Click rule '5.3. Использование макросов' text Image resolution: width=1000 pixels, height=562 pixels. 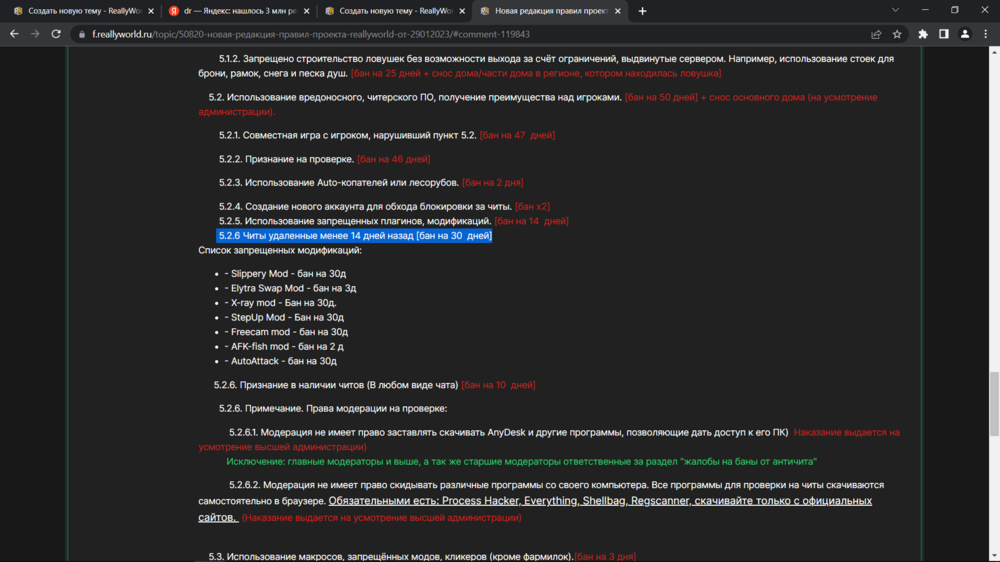tap(390, 557)
